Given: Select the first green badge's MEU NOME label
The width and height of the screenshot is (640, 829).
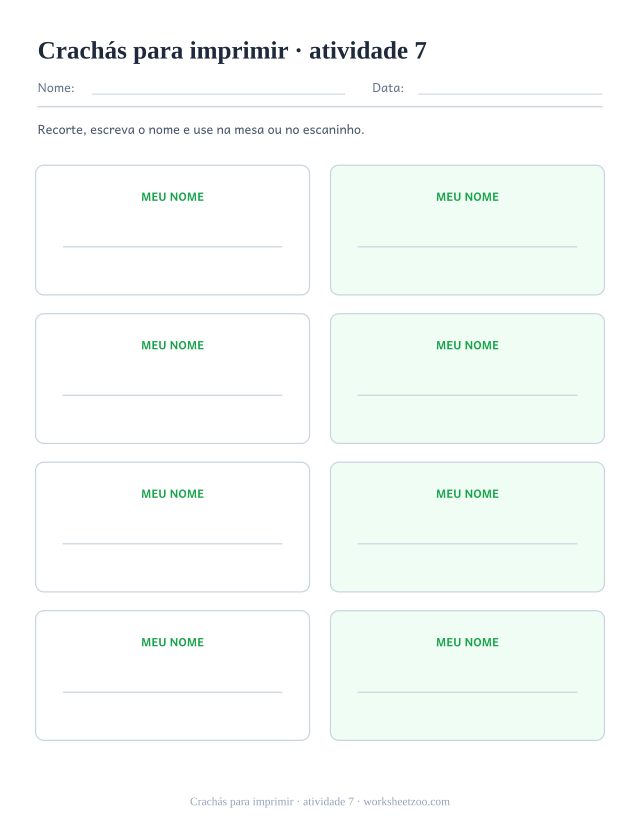Looking at the screenshot, I should tap(467, 197).
